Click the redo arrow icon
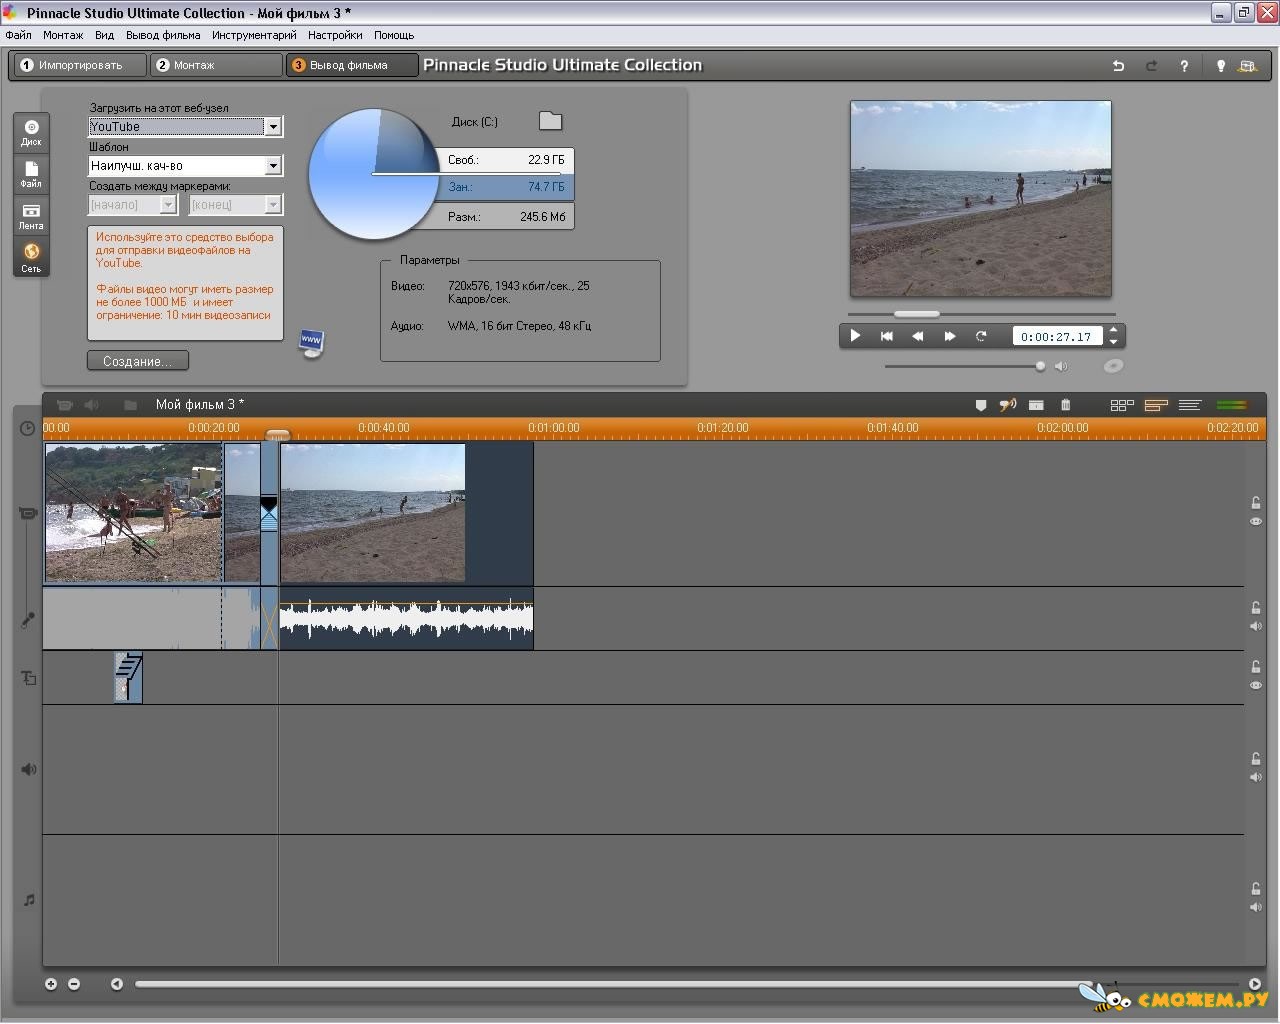1280x1024 pixels. coord(1151,66)
